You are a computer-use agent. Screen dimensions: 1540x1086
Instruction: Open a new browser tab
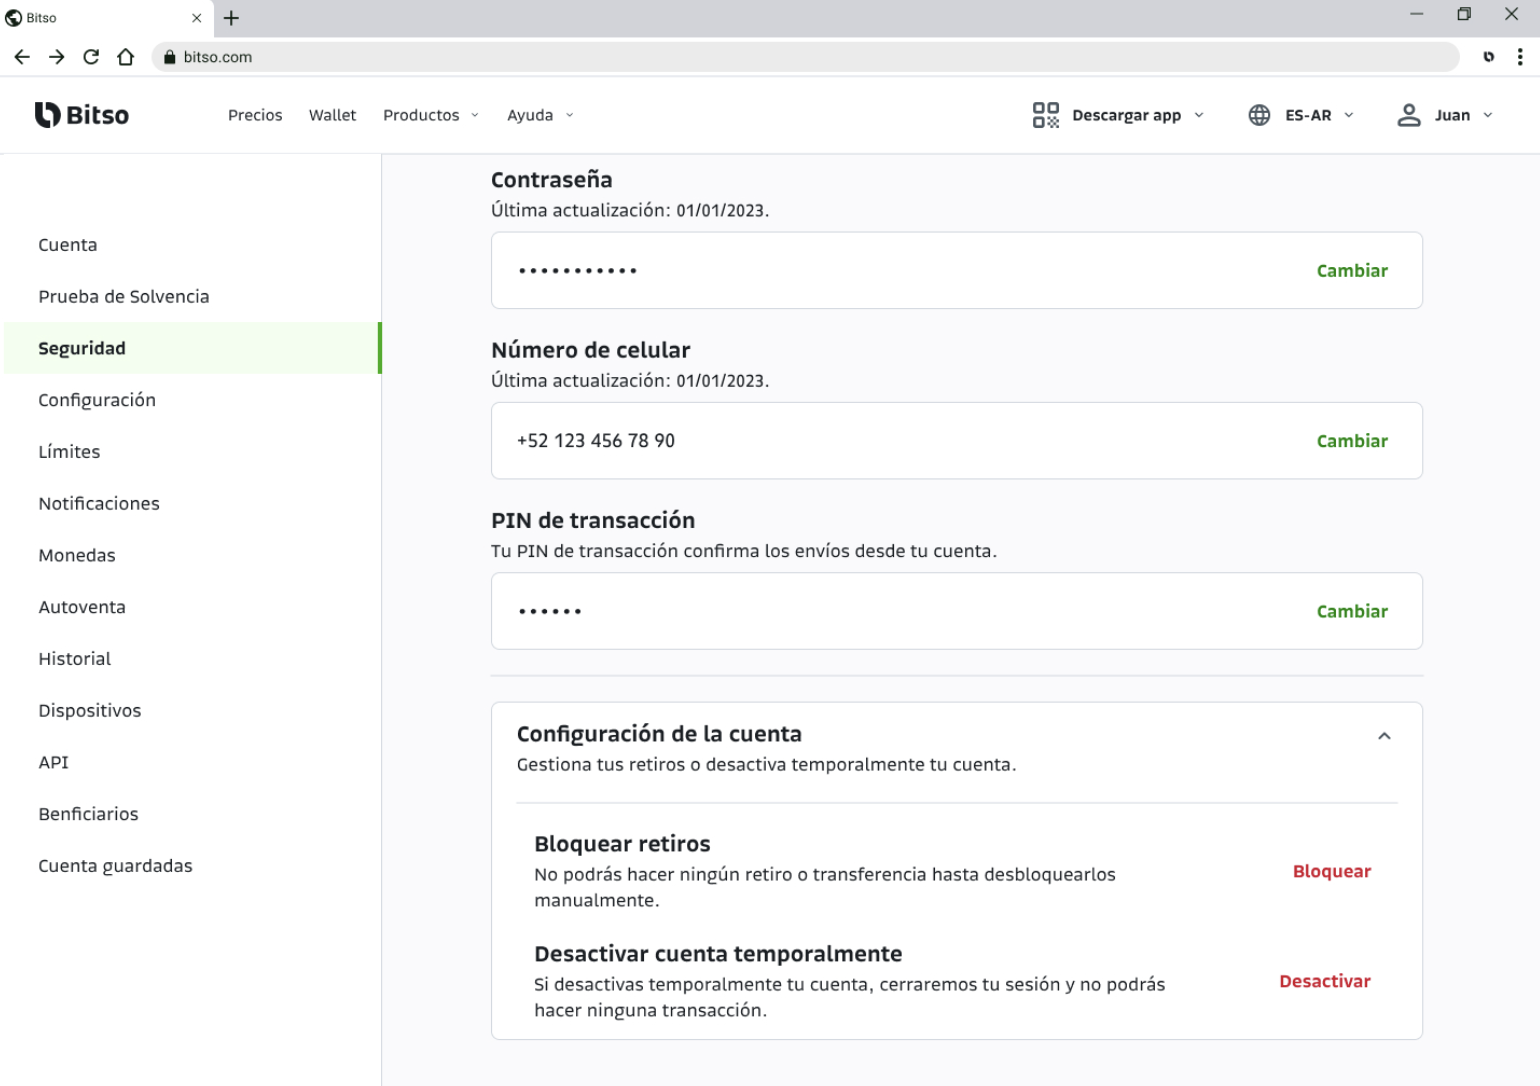pos(231,18)
